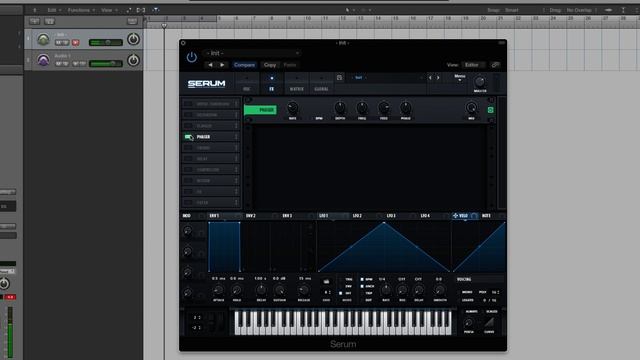
Task: Select the LFO 2 tab
Action: click(357, 216)
